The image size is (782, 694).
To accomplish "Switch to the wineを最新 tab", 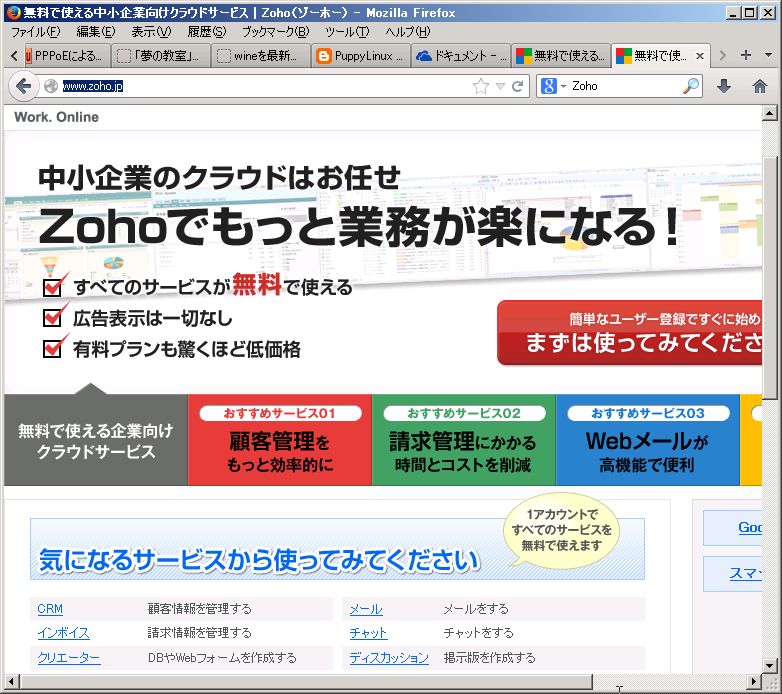I will click(260, 55).
